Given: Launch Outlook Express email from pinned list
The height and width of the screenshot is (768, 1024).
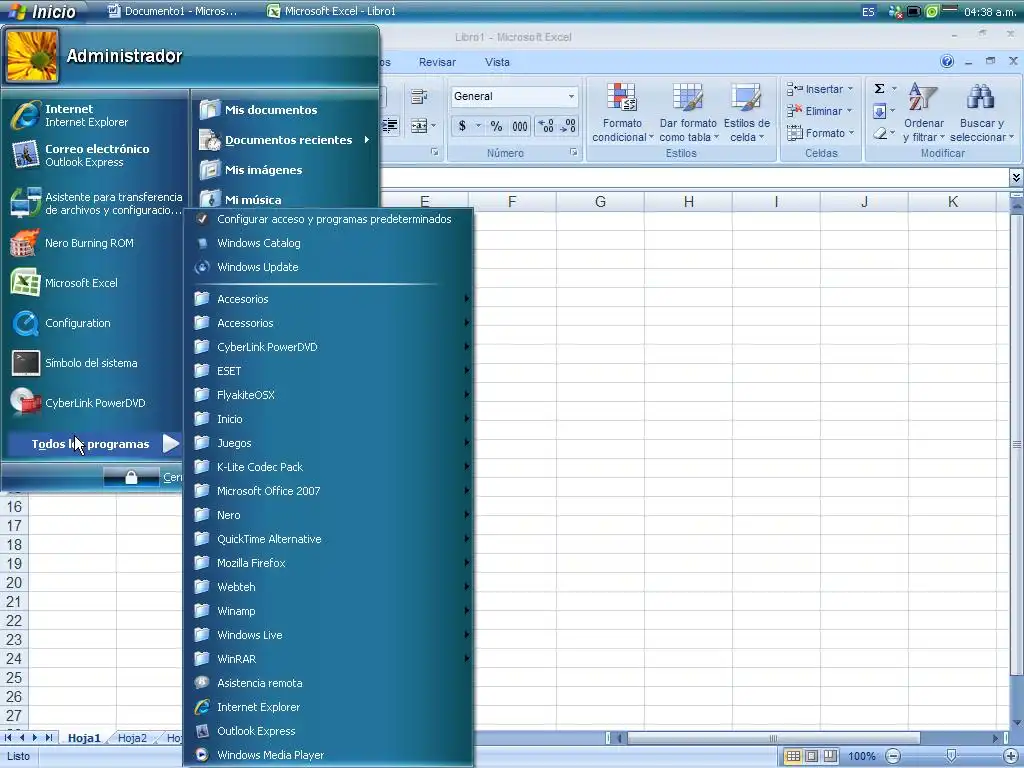Looking at the screenshot, I should 95,155.
